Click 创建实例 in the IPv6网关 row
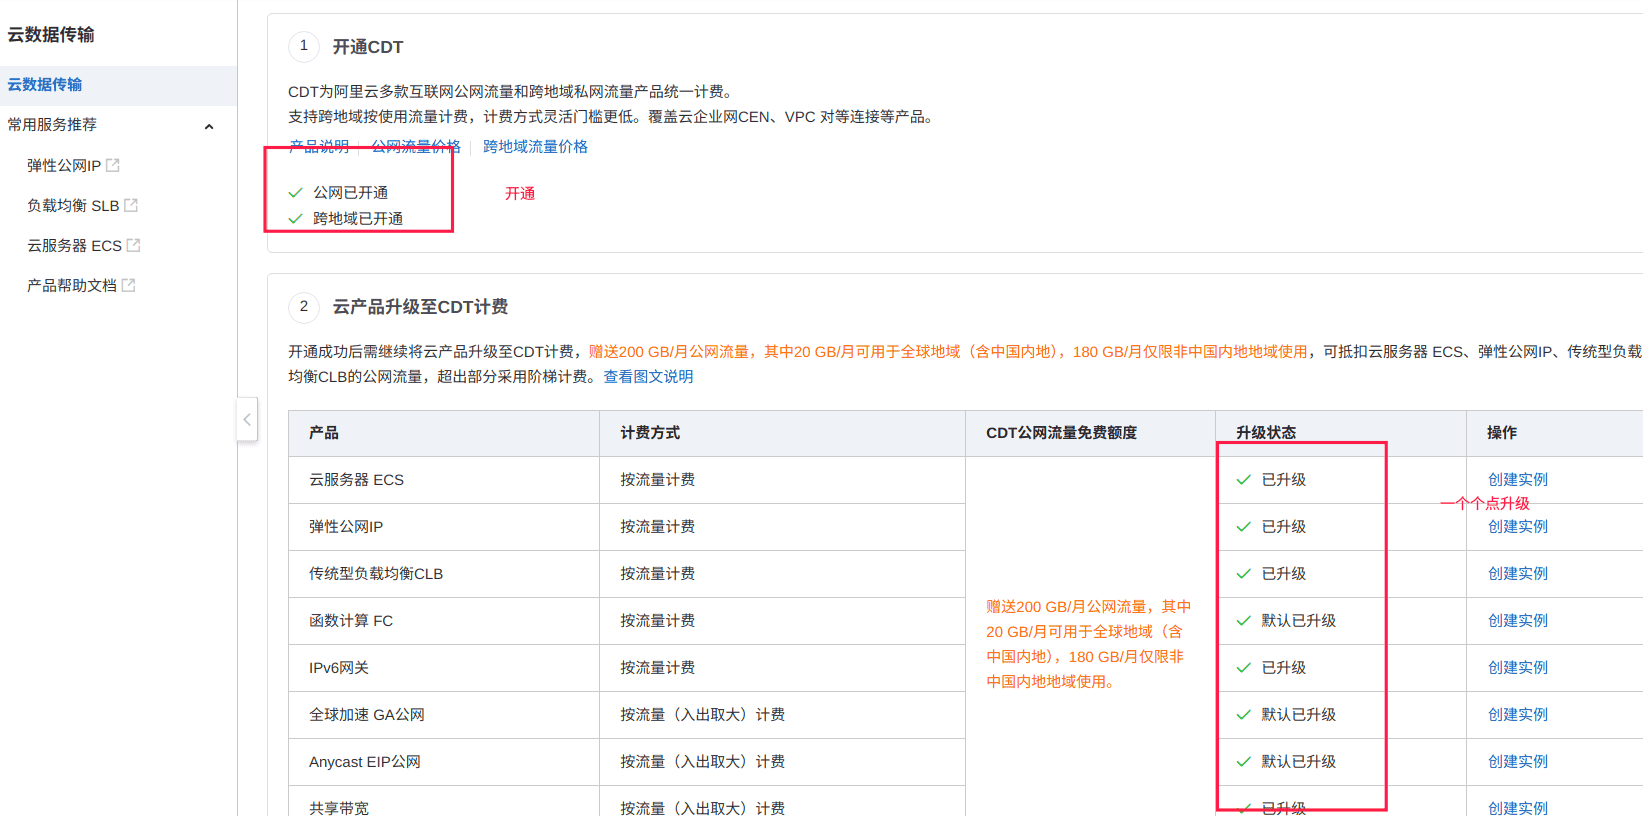This screenshot has height=816, width=1643. tap(1517, 668)
